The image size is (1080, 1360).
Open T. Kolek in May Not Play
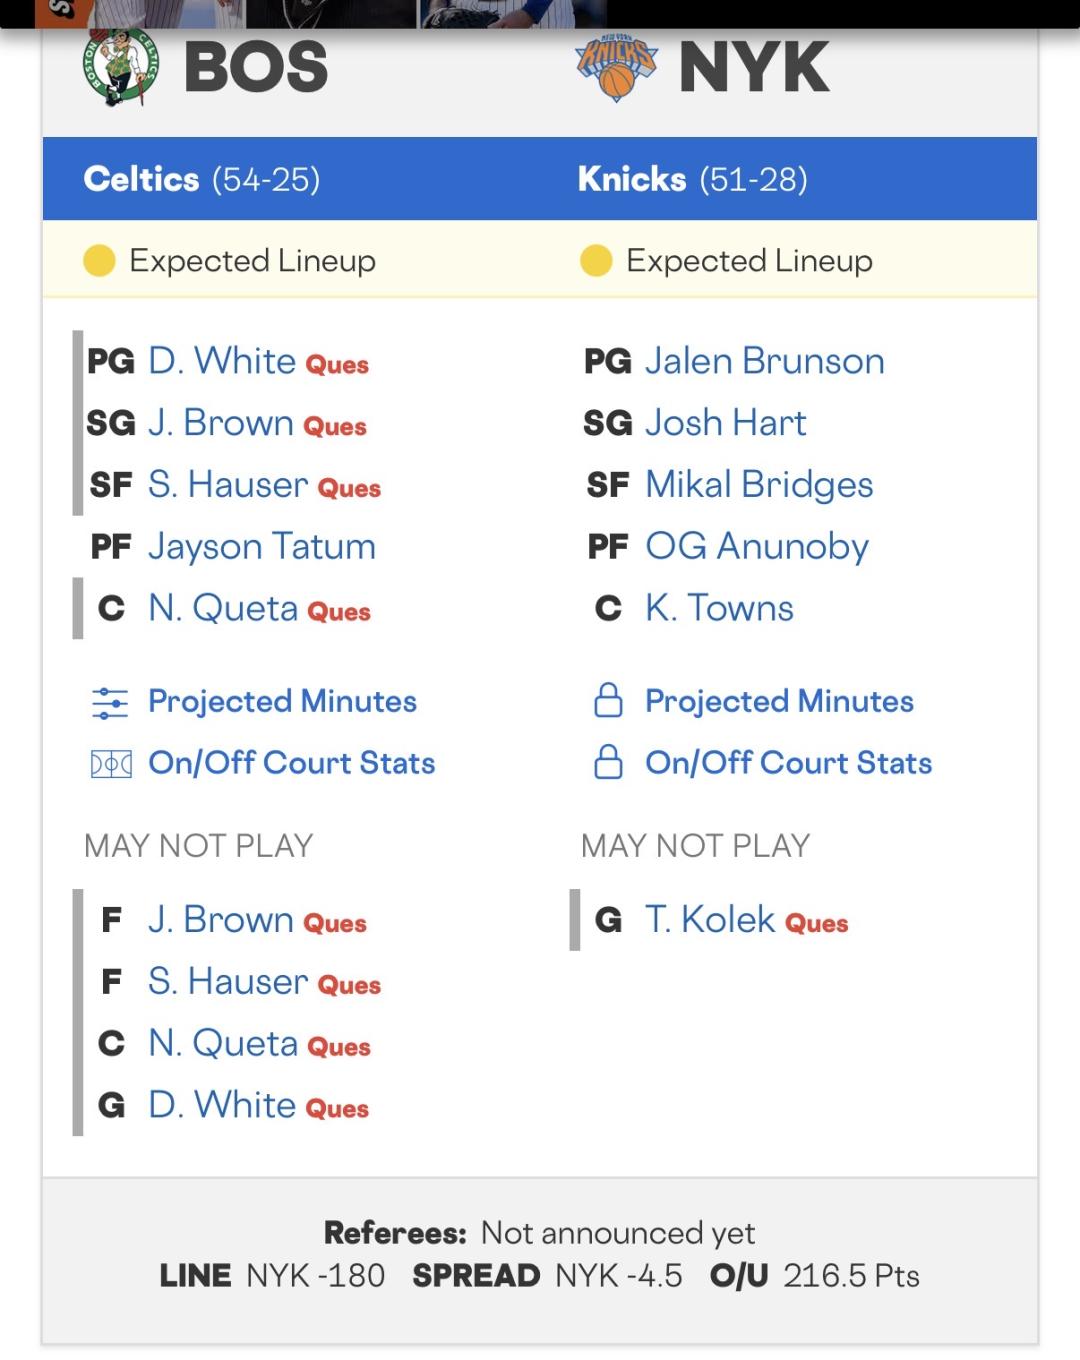710,920
